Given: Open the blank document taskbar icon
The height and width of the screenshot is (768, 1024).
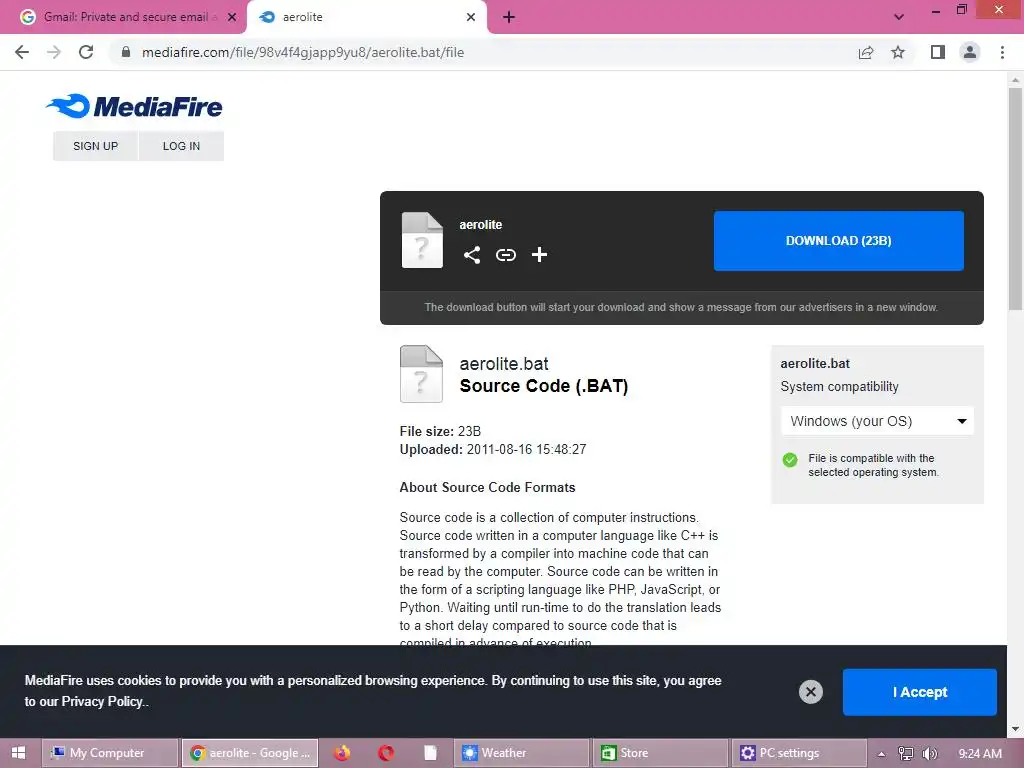Looking at the screenshot, I should [430, 753].
